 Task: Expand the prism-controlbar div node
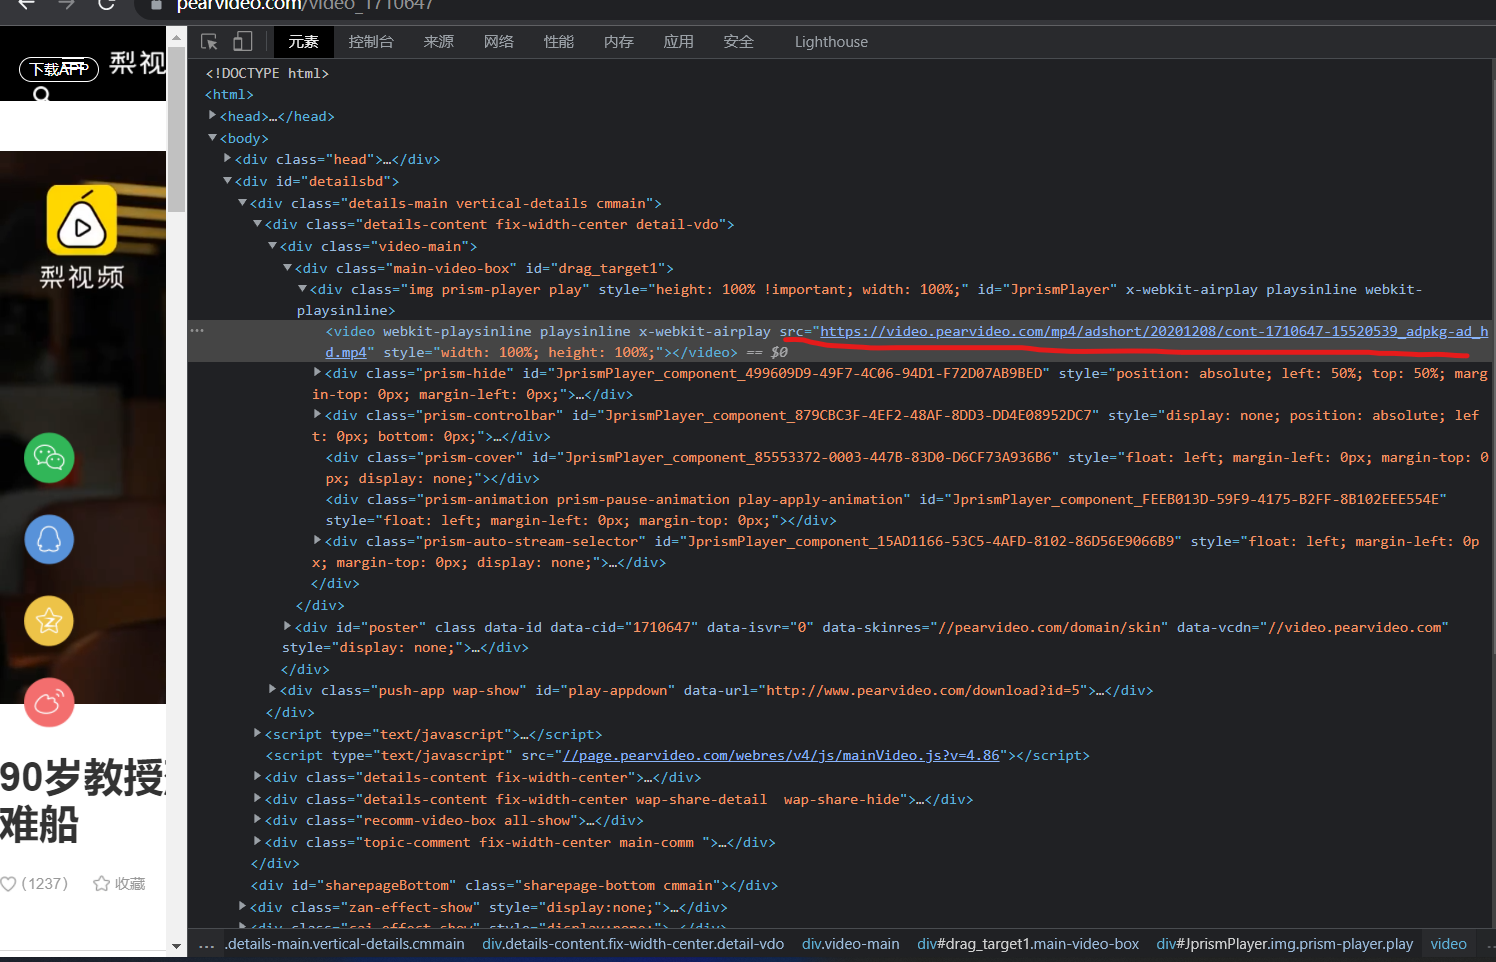click(317, 415)
